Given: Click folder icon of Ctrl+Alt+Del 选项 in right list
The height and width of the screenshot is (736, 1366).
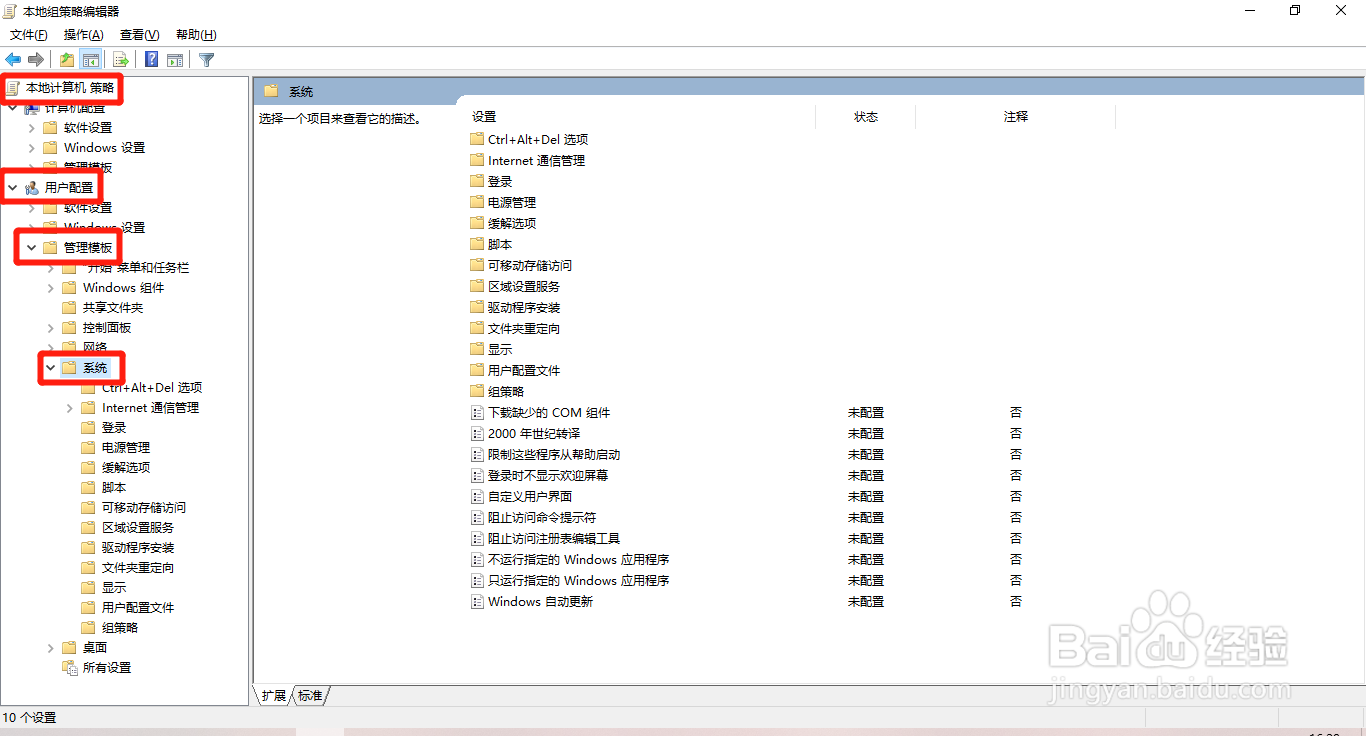Looking at the screenshot, I should pos(477,139).
